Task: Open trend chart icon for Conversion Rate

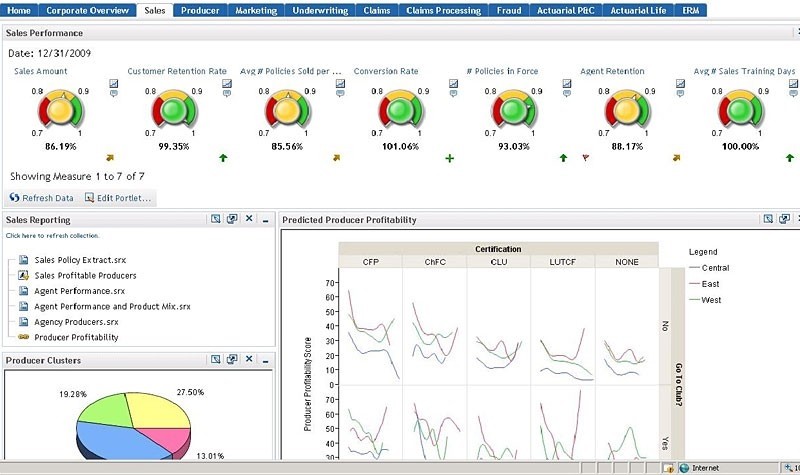Action: (x=454, y=83)
